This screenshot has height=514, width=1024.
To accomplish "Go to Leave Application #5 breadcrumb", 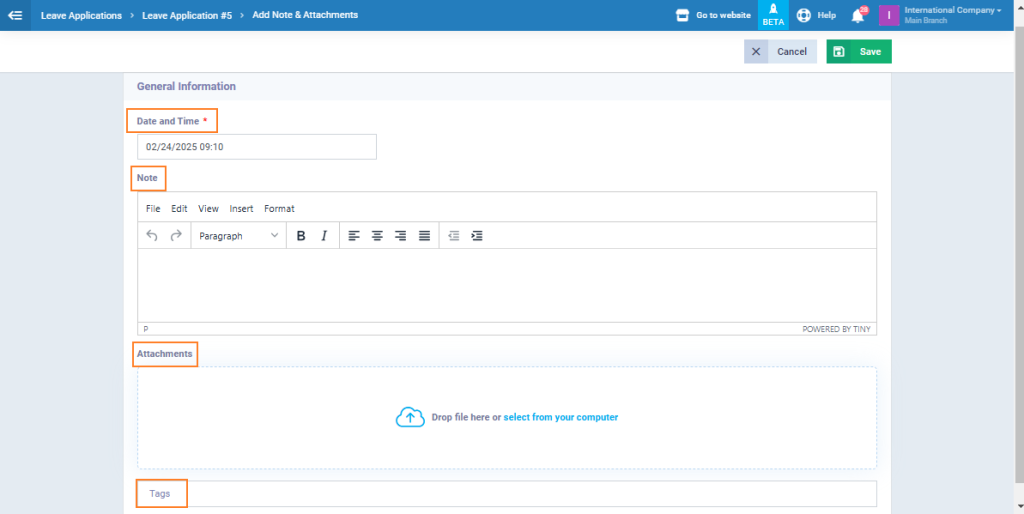I will tap(187, 15).
